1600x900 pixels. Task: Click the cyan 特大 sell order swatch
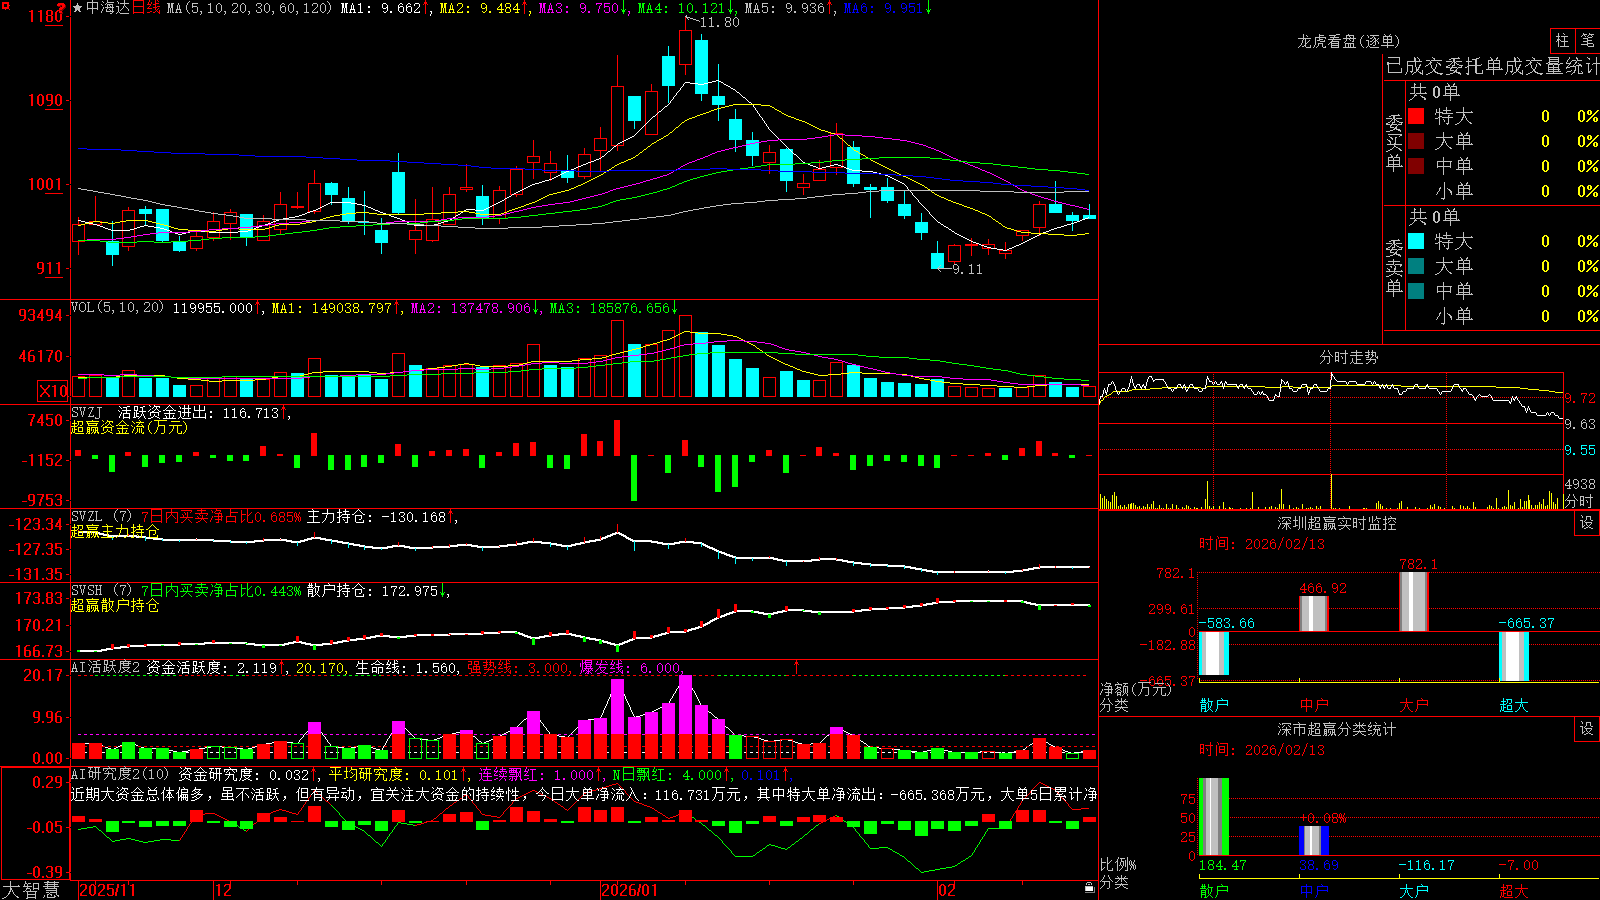[1416, 241]
